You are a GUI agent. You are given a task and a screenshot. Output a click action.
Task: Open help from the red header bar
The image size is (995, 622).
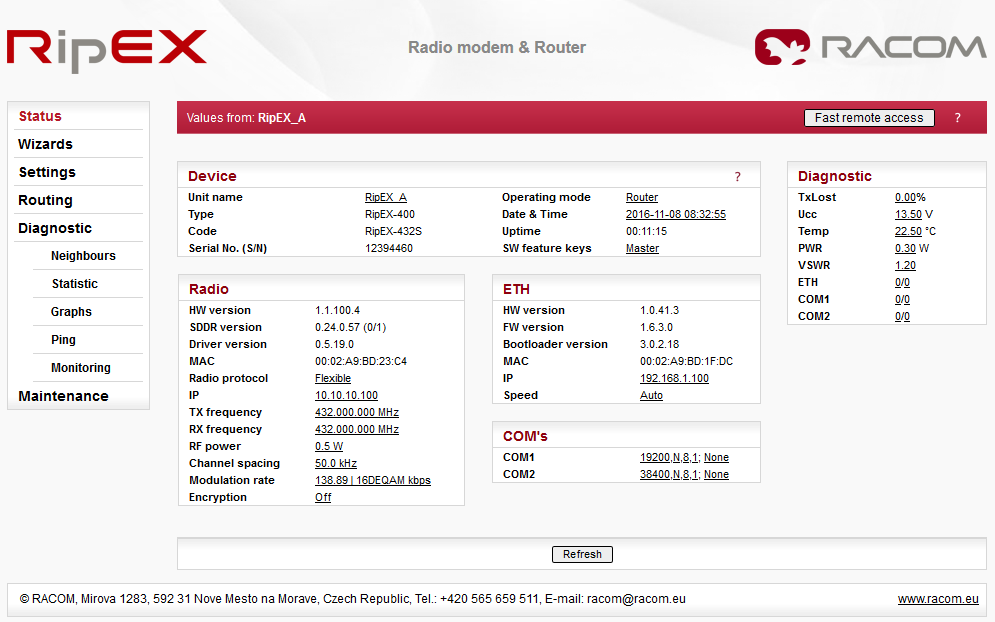click(958, 118)
